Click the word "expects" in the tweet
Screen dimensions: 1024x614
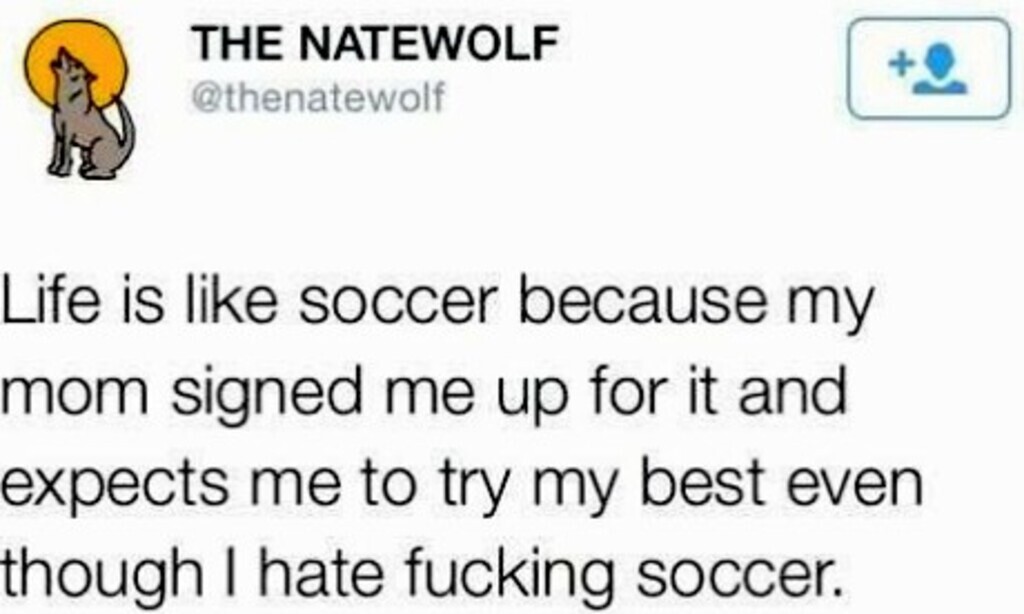pos(116,487)
